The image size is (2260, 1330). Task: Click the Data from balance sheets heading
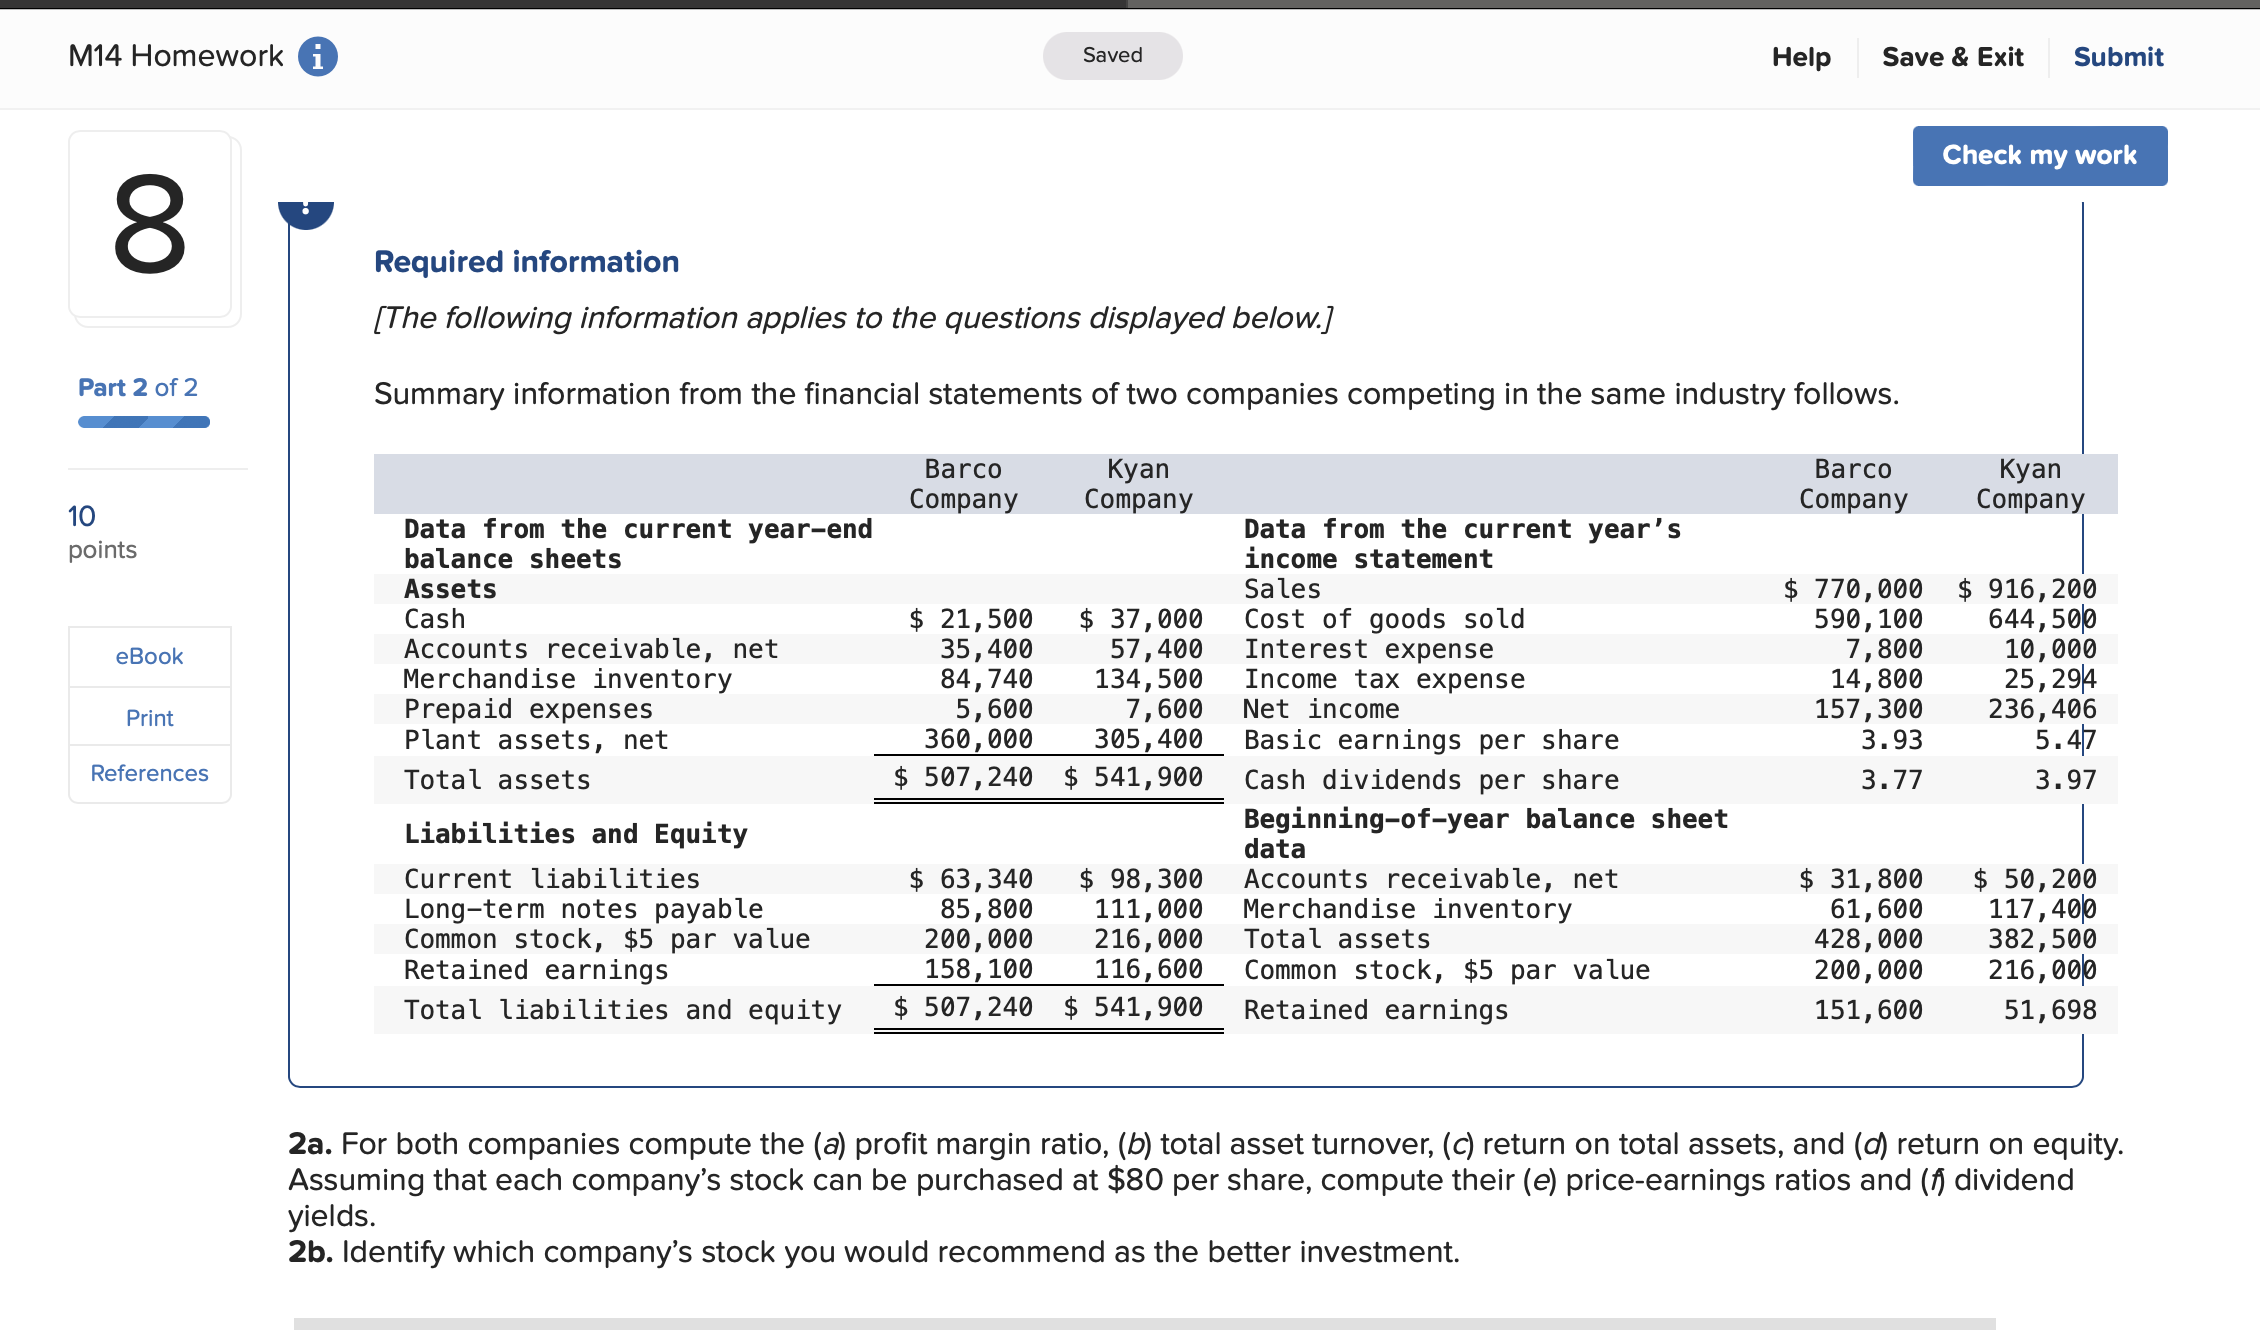tap(638, 544)
